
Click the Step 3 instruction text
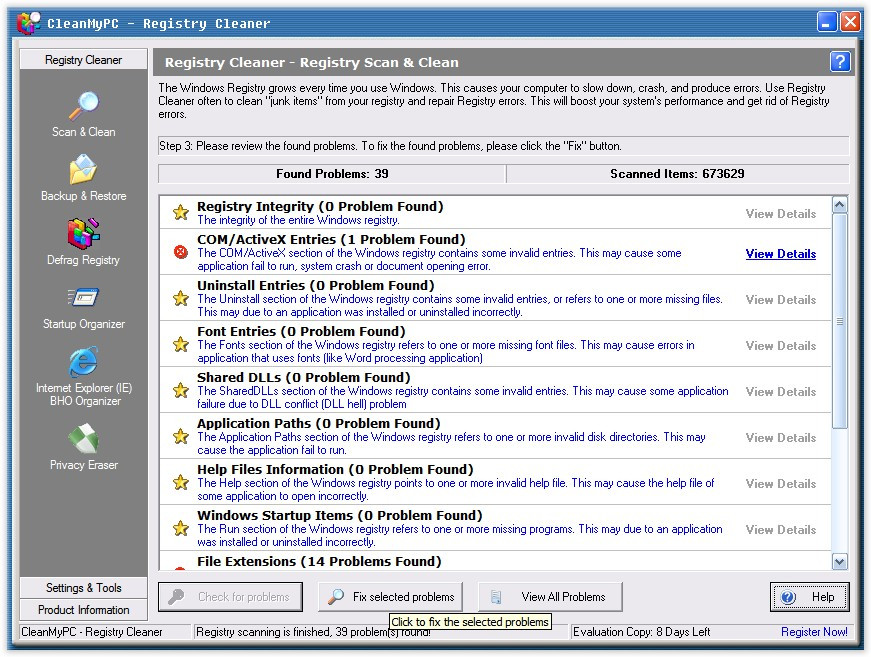pos(391,146)
